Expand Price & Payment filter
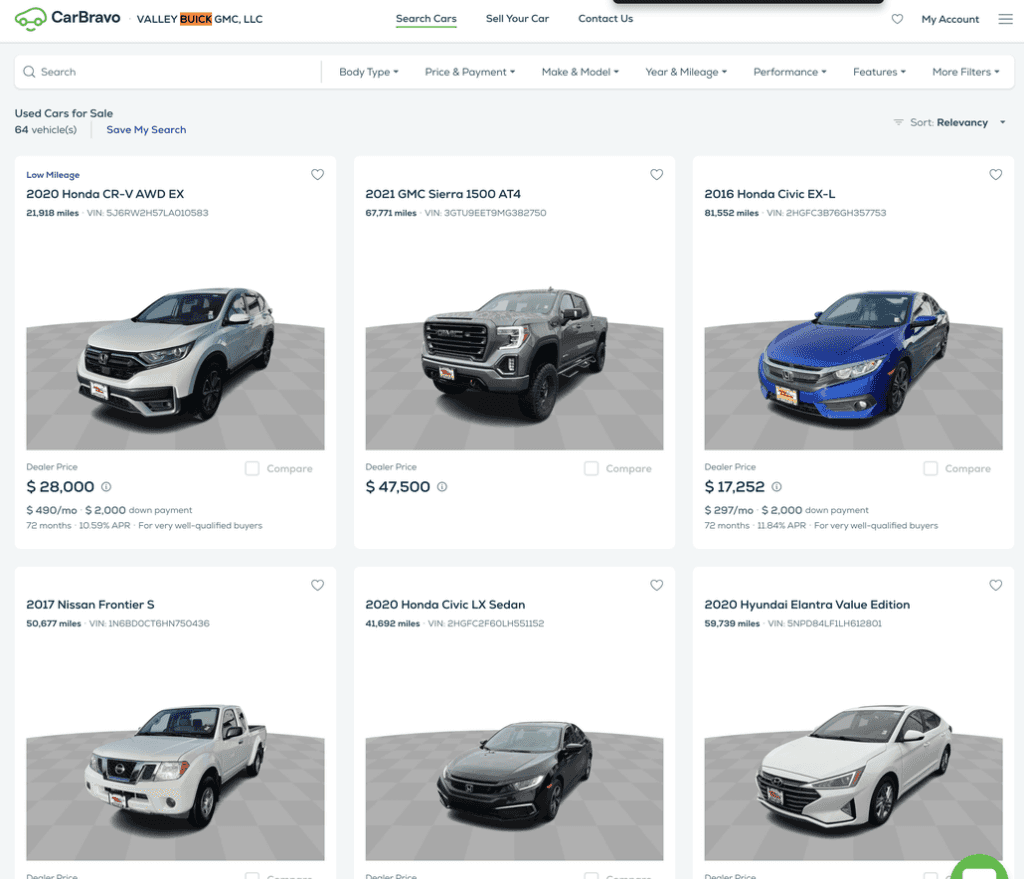Screen dimensions: 1024x879 470,72
